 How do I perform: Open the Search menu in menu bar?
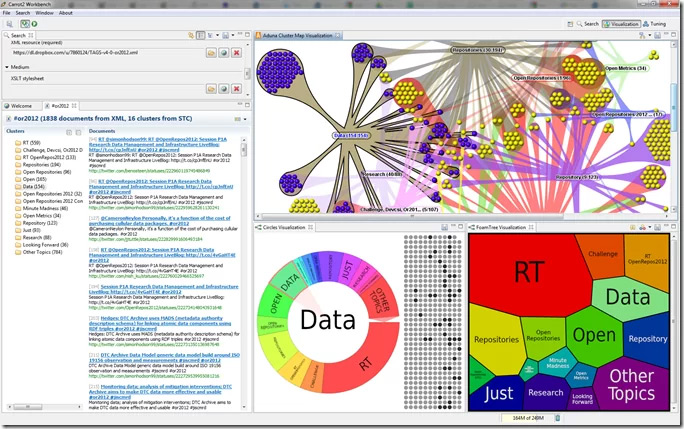[22, 13]
